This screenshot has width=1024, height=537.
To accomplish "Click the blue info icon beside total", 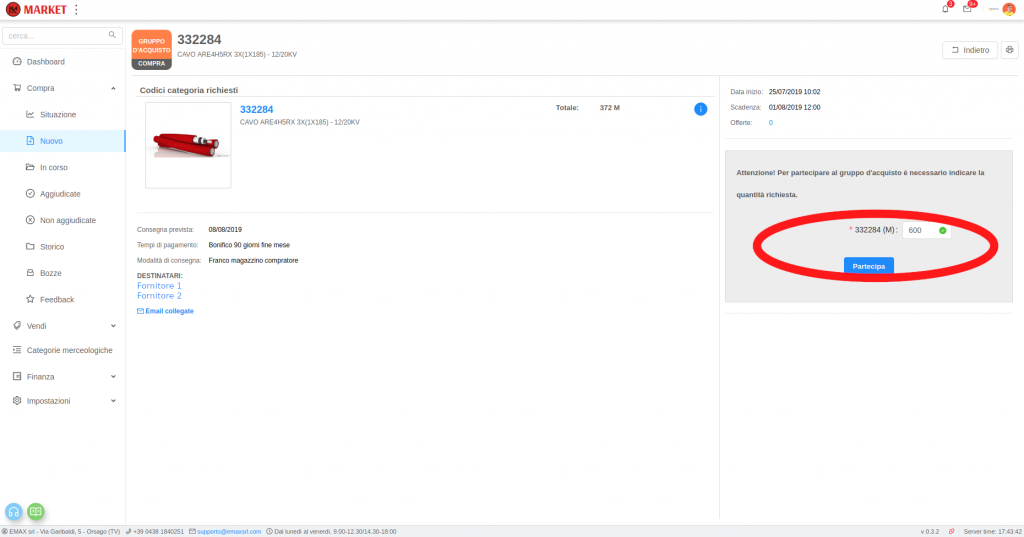I will point(701,109).
